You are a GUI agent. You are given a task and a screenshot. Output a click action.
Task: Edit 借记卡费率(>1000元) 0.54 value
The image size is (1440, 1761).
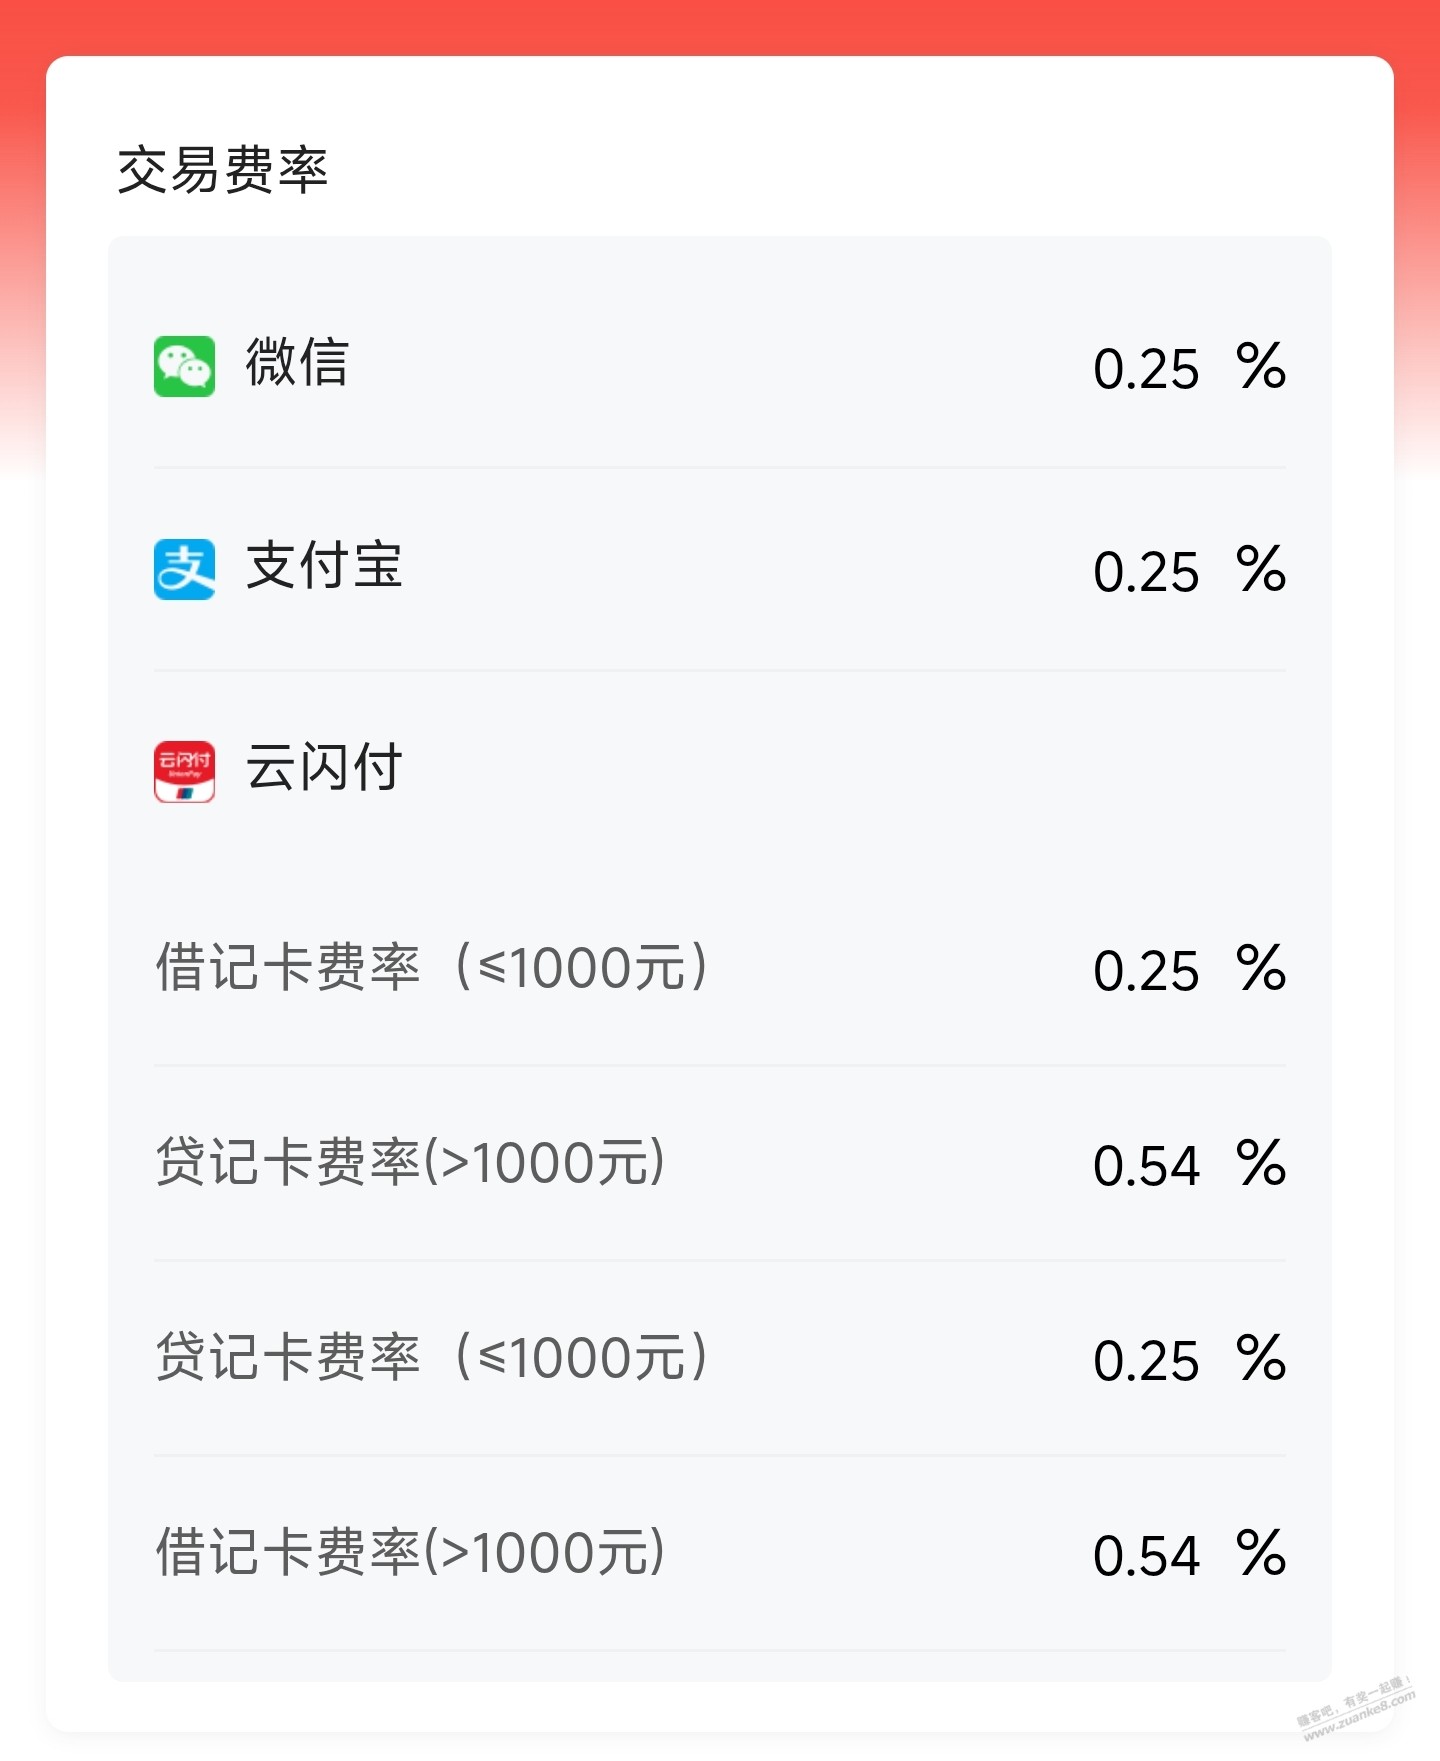(1146, 1556)
